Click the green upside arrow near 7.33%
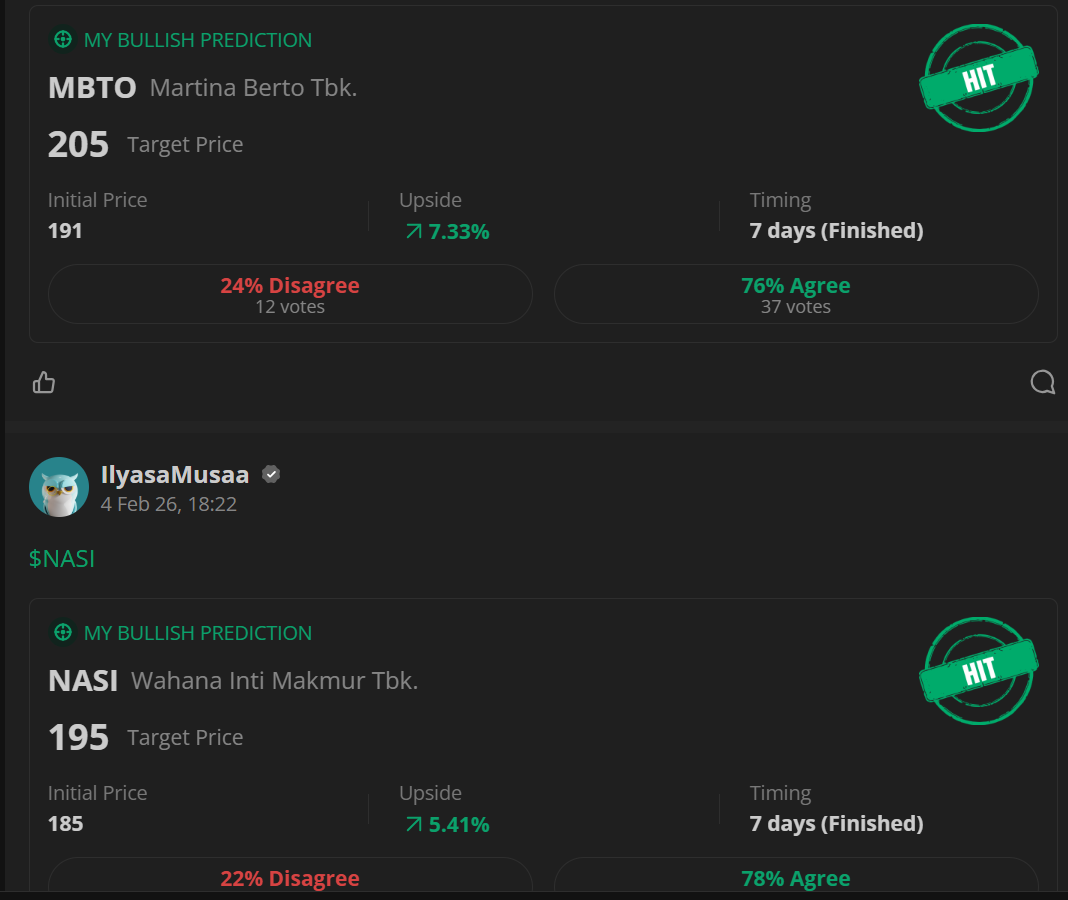Image resolution: width=1068 pixels, height=900 pixels. [413, 232]
